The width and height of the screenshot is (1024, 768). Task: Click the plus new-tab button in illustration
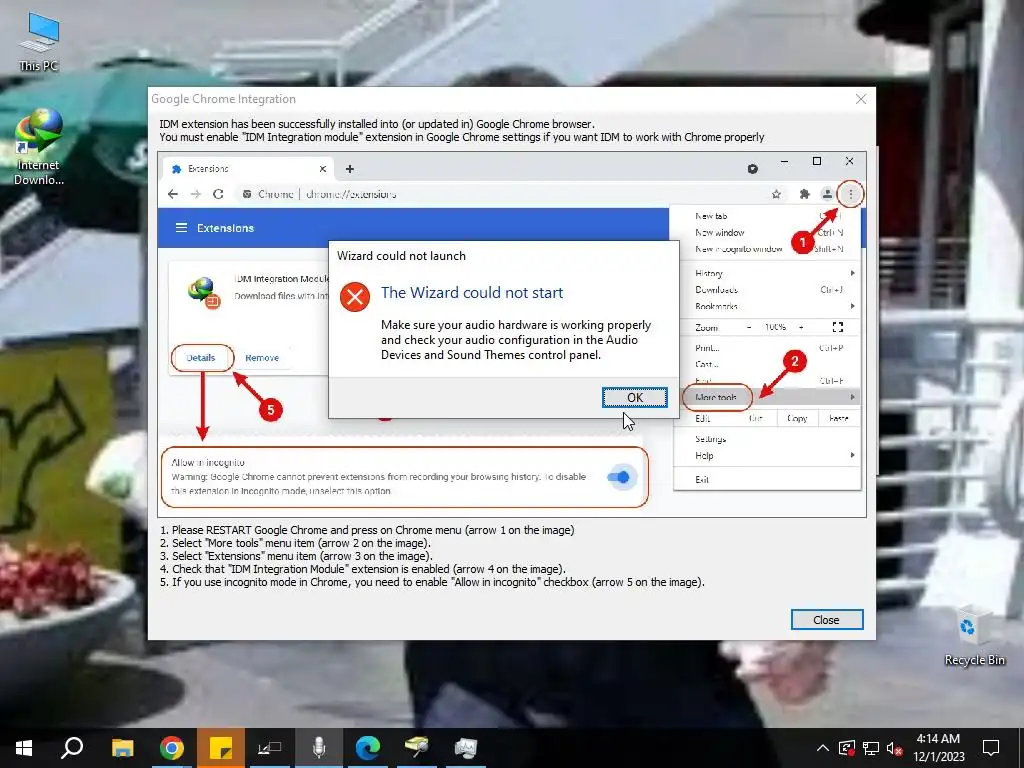[x=350, y=169]
